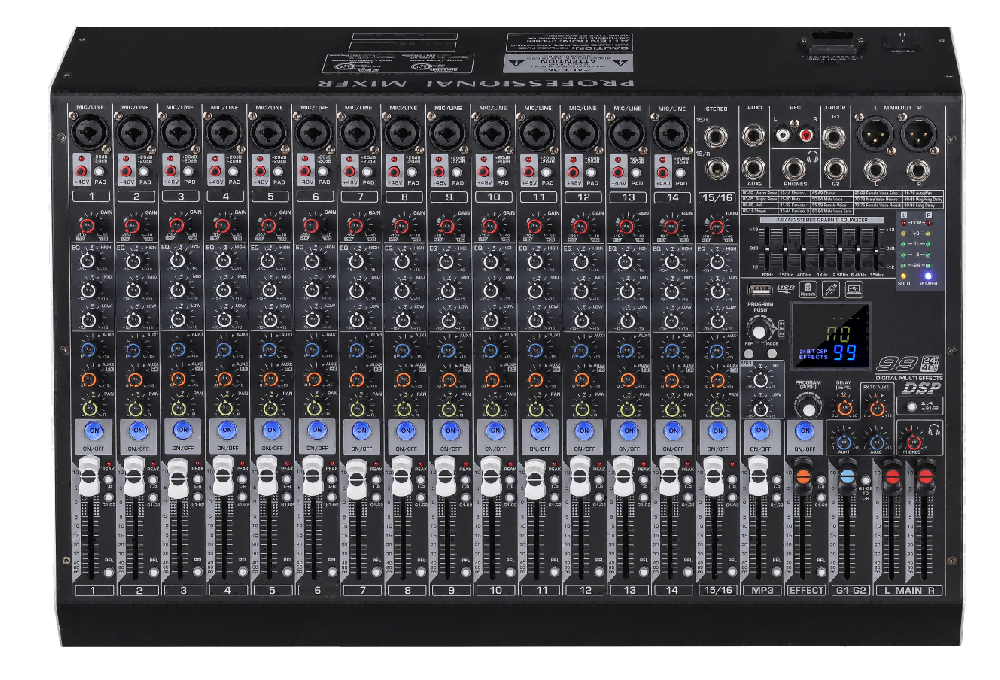Click the red GAIN knob on channel 2
The width and height of the screenshot is (1000, 680).
pos(132,226)
